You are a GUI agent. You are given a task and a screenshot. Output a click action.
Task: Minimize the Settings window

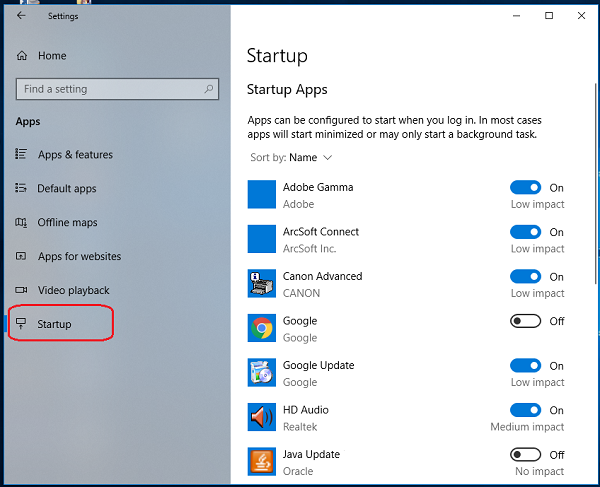(517, 16)
